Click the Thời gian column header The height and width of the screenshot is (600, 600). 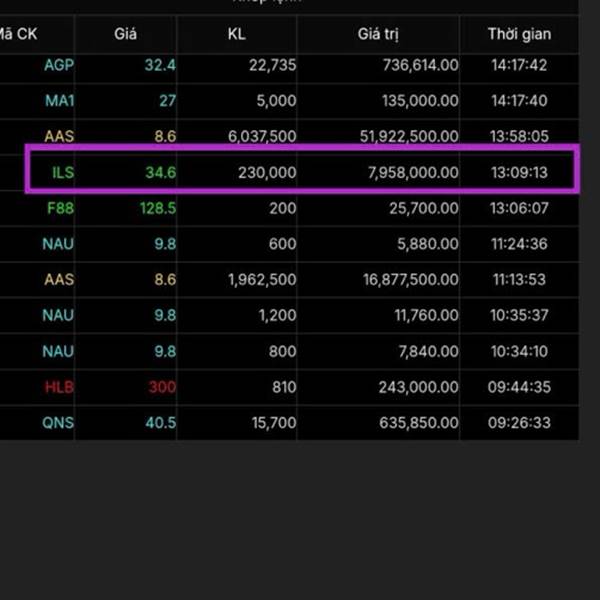(518, 34)
